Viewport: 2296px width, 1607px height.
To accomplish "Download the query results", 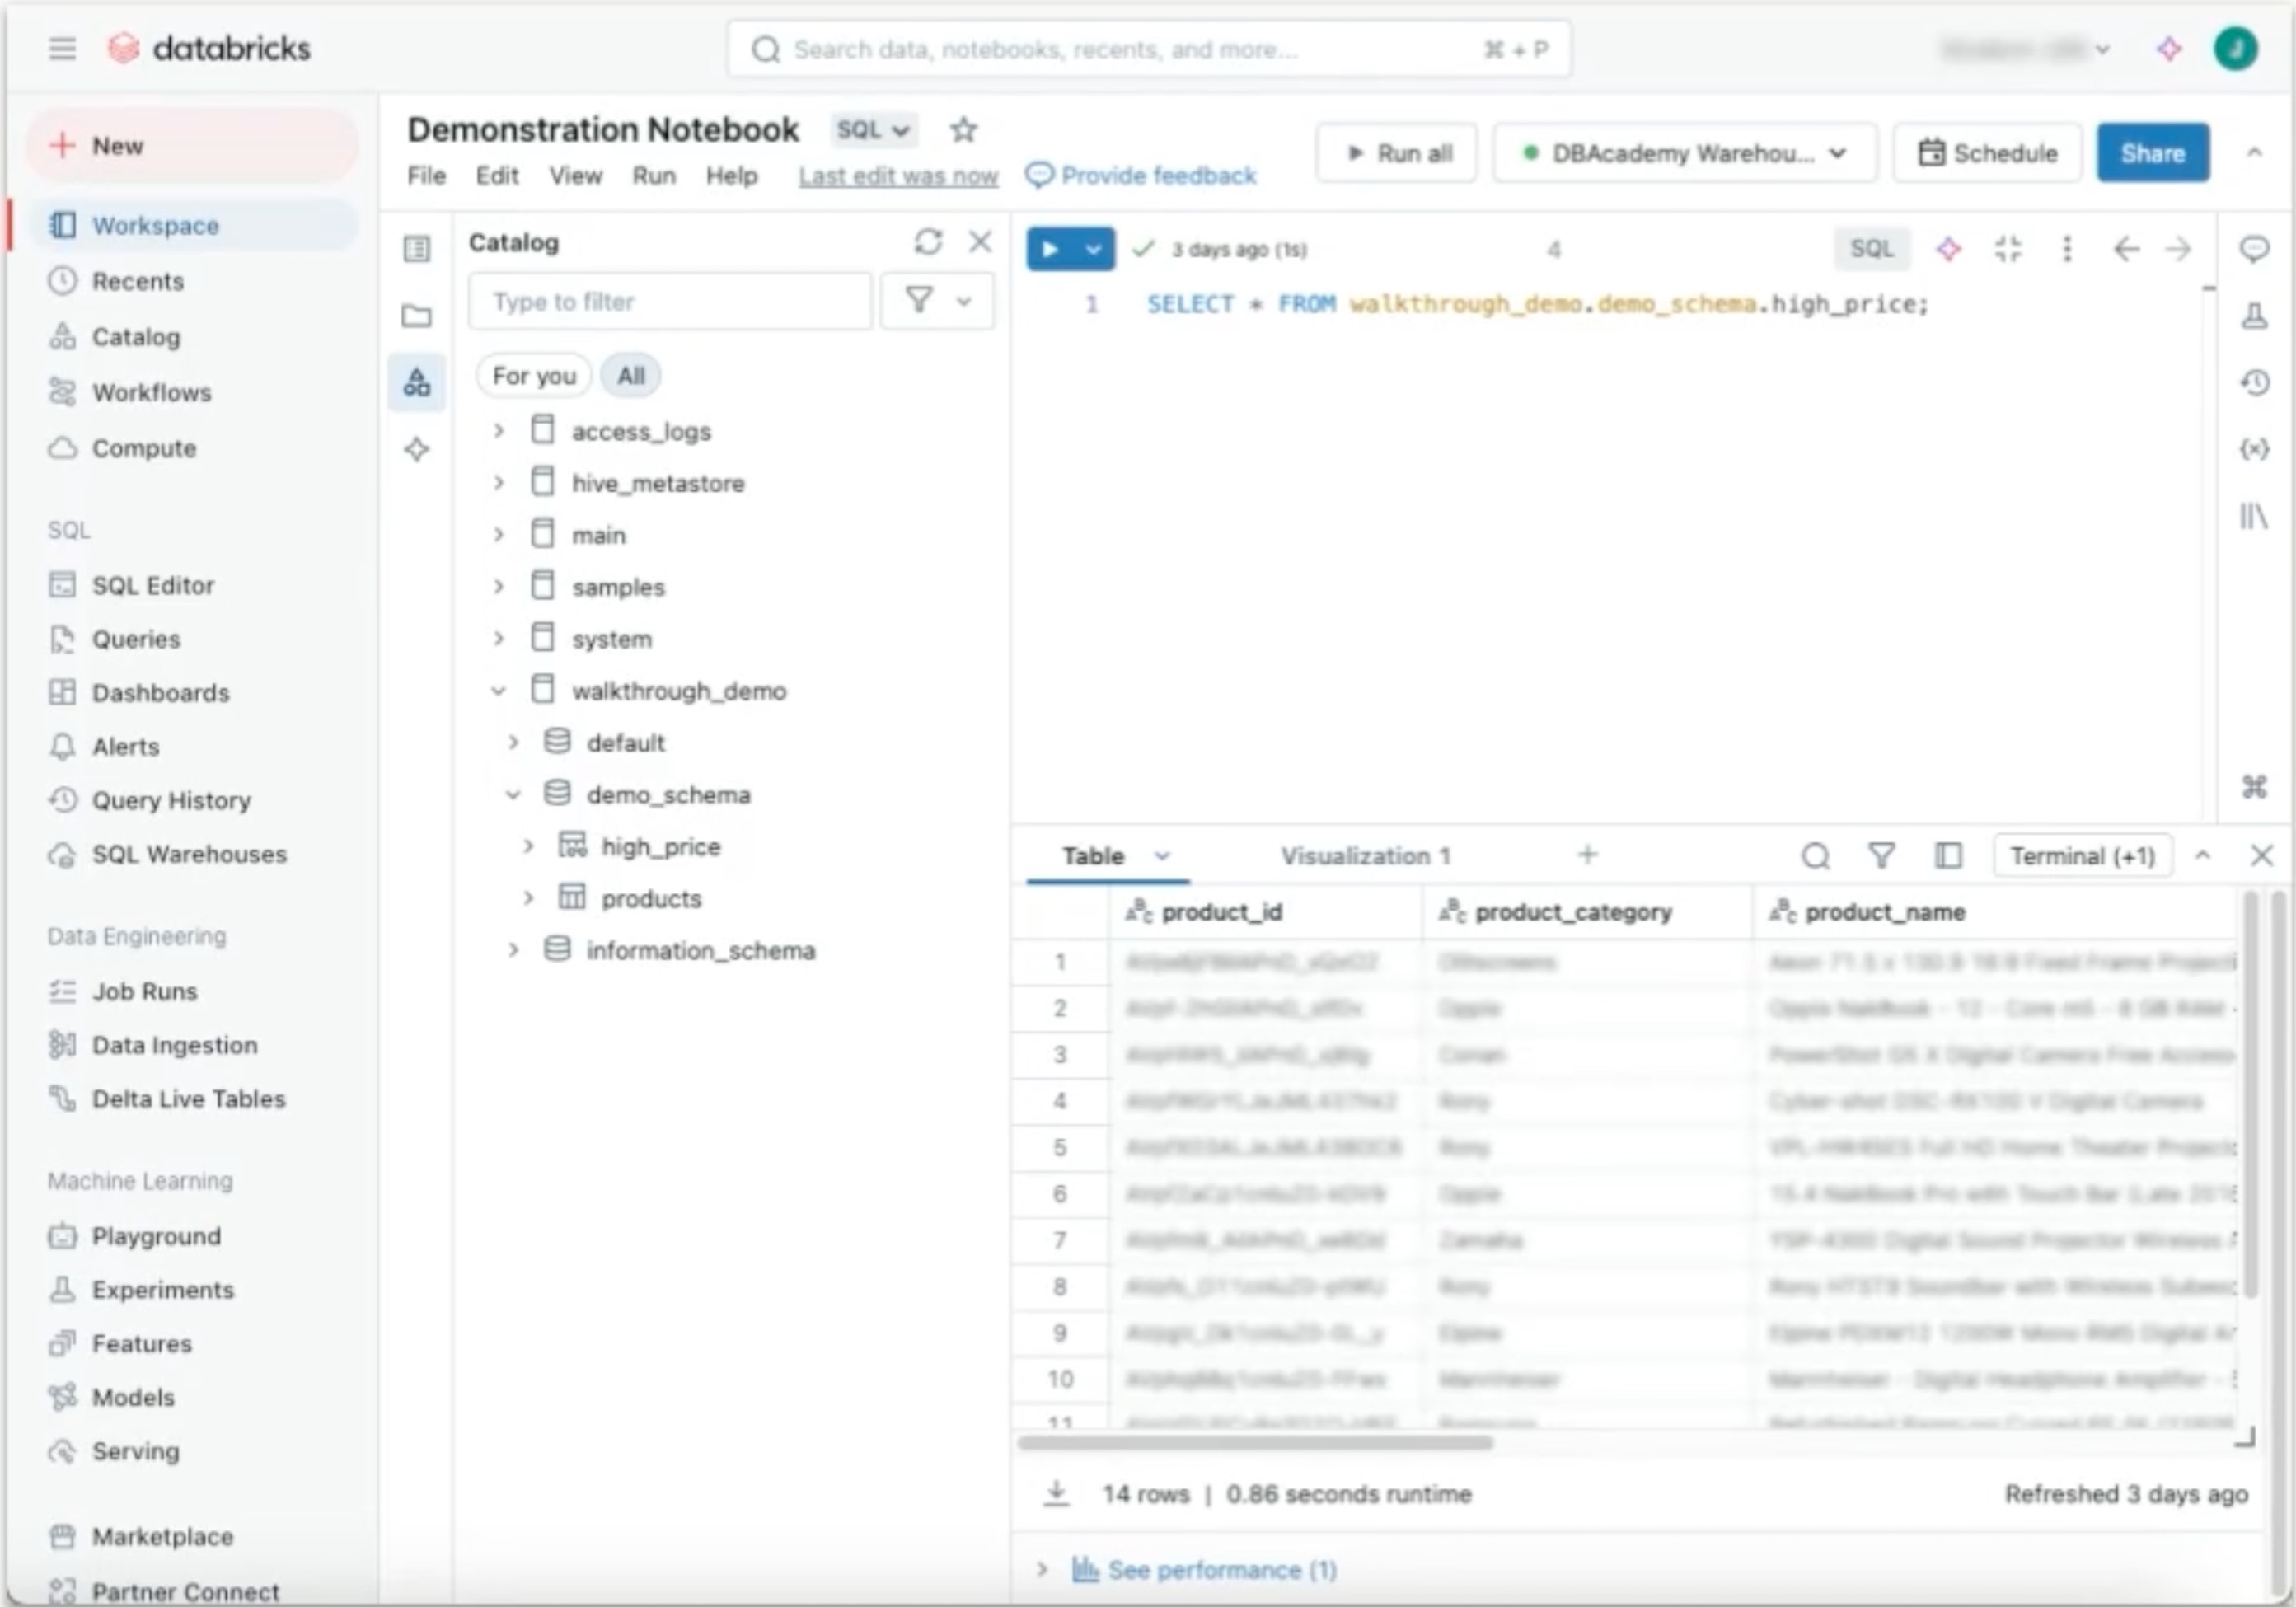I will point(1056,1493).
